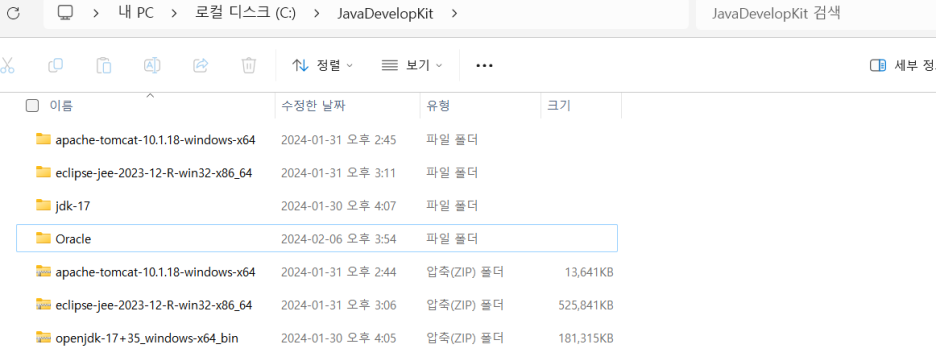
Task: Expand chevron after 내 PC breadcrumb
Action: [x=174, y=13]
